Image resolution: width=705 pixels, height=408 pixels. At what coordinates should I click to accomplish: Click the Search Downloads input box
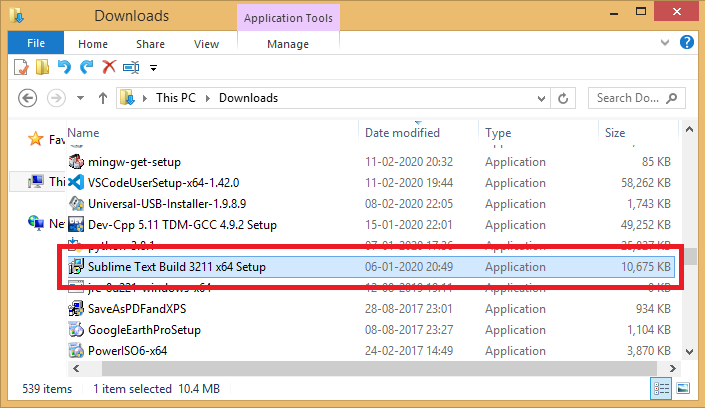point(628,98)
